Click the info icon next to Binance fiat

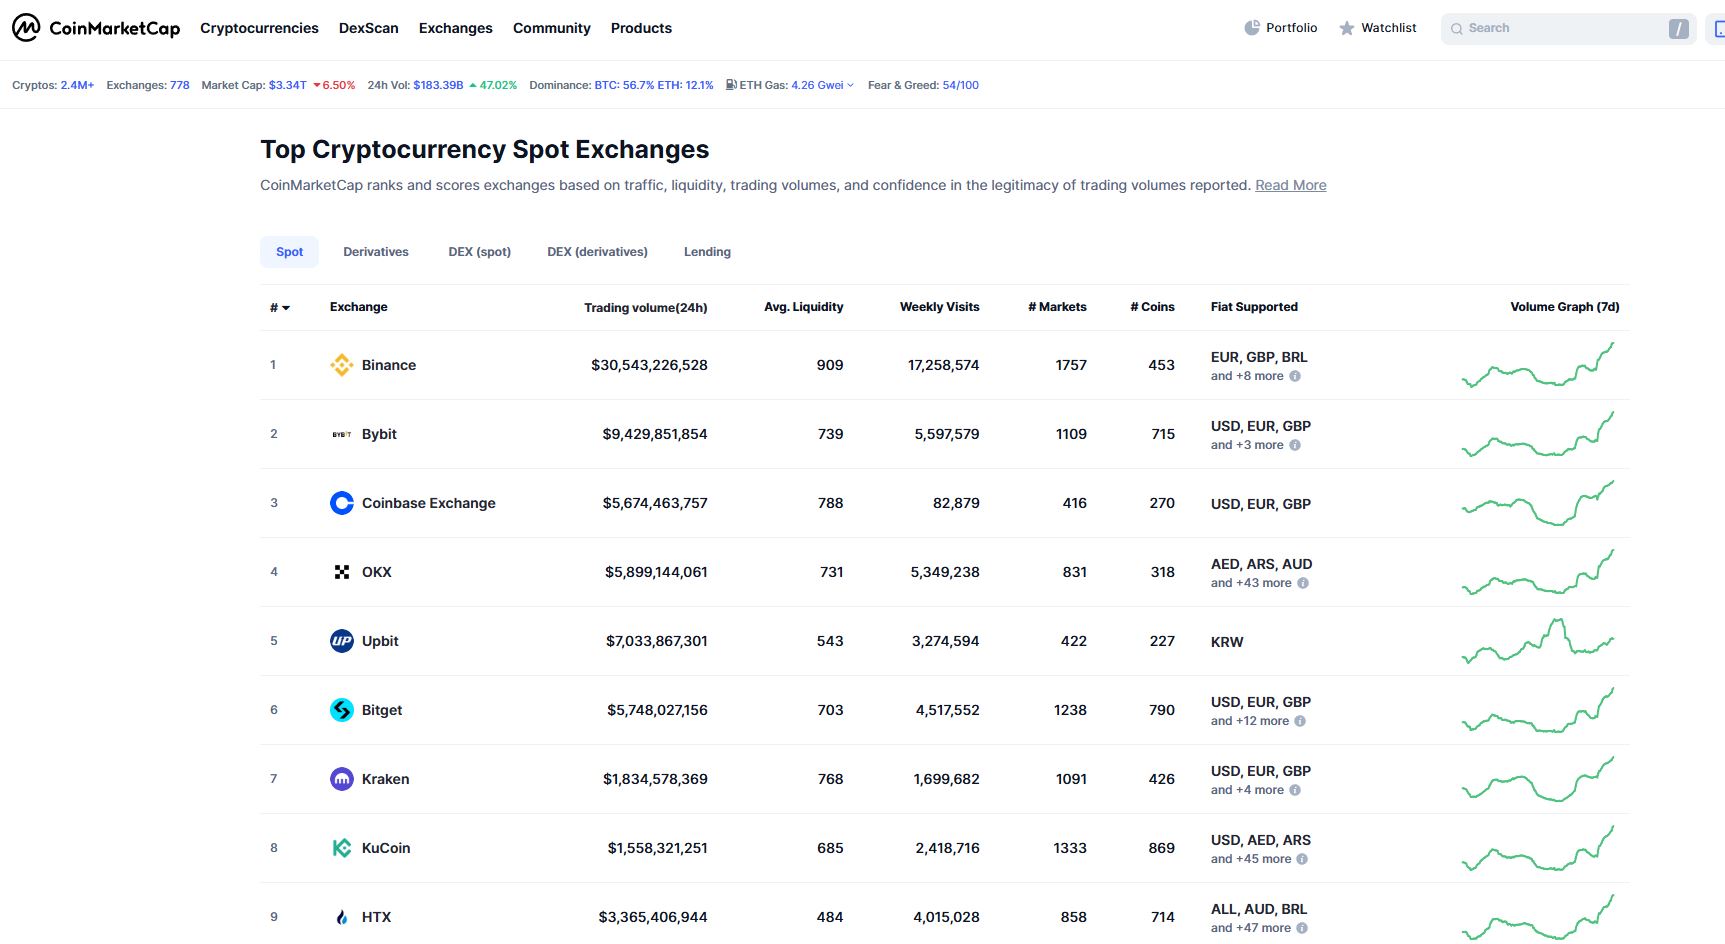tap(1295, 376)
